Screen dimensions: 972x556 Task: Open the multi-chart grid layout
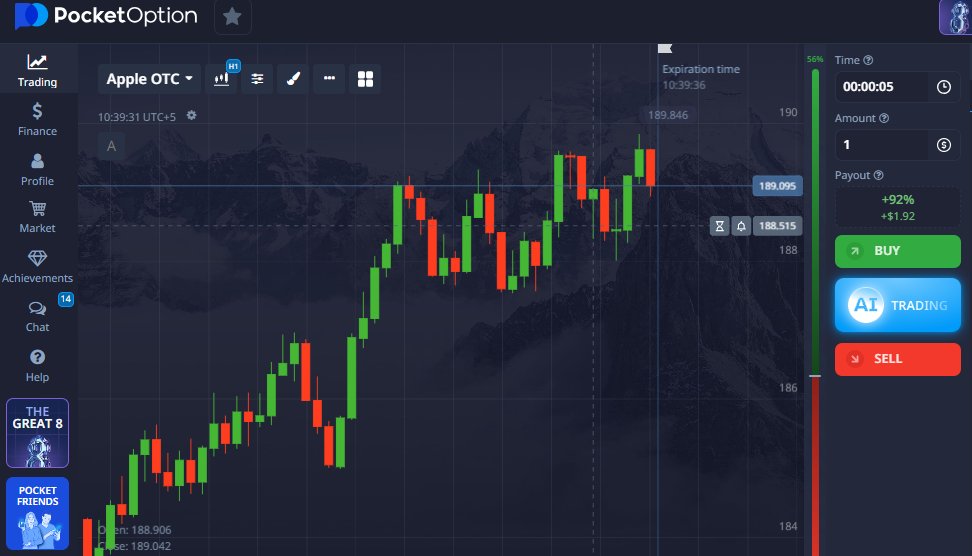point(365,79)
